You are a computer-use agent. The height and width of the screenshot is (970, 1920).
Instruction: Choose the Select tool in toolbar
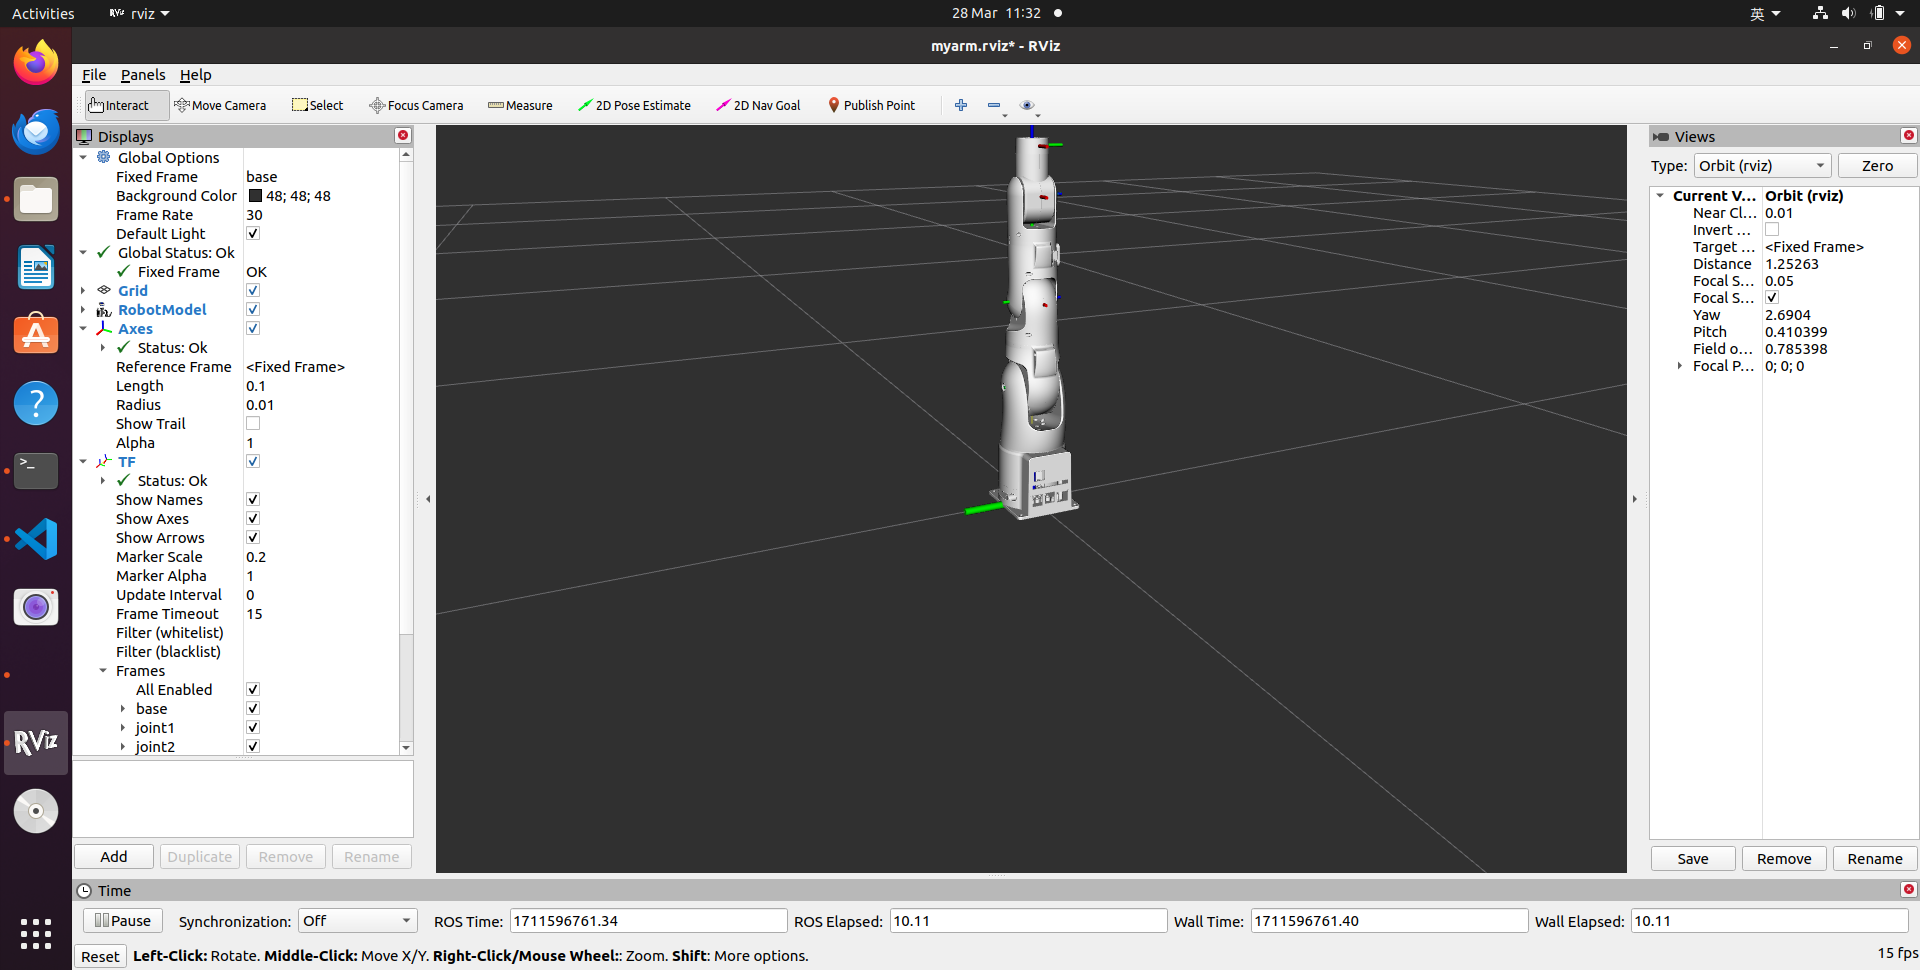(317, 105)
